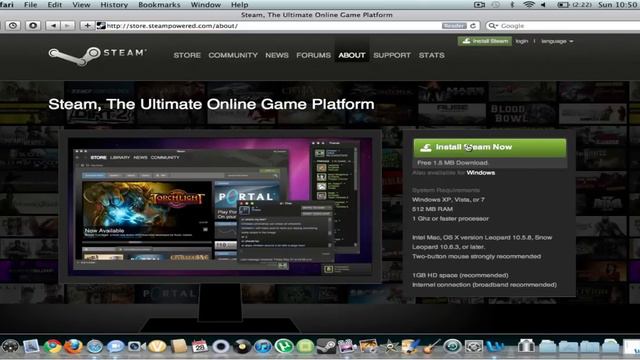Click the battery status icon in menu bar

[x=563, y=4]
